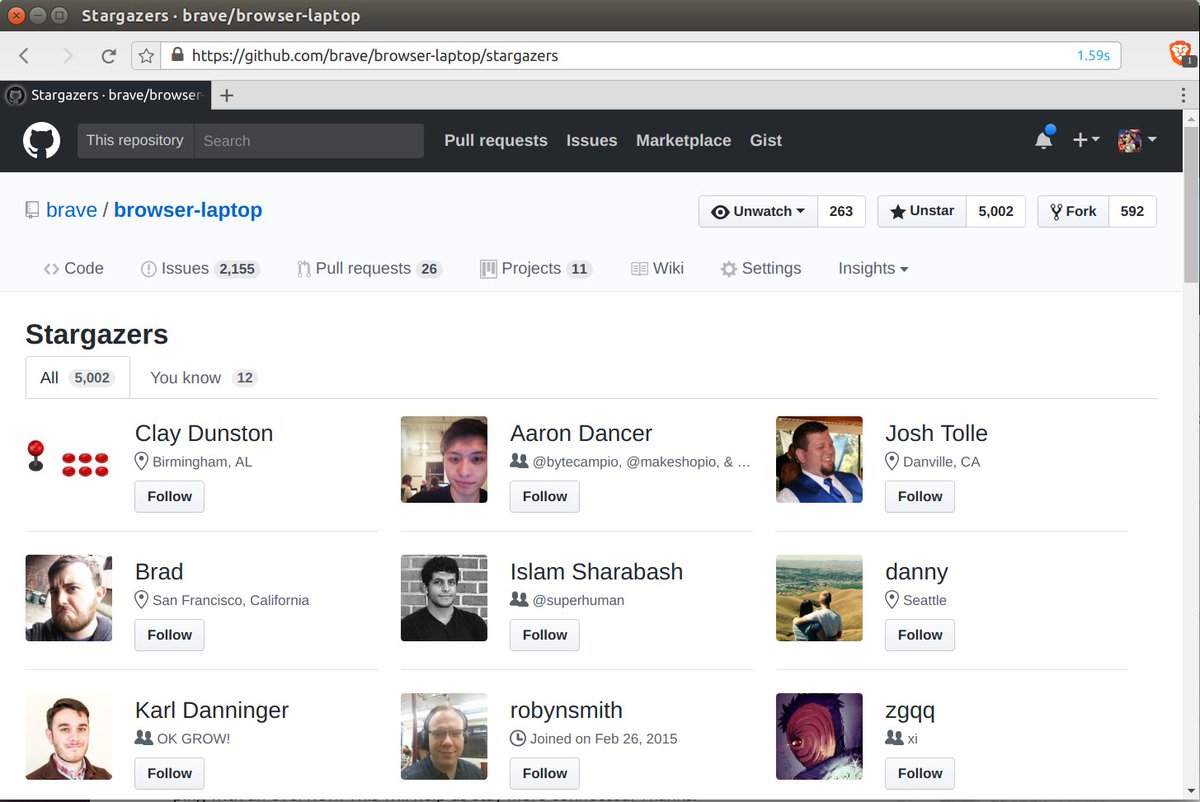Open a new browser tab
1200x802 pixels.
[227, 95]
